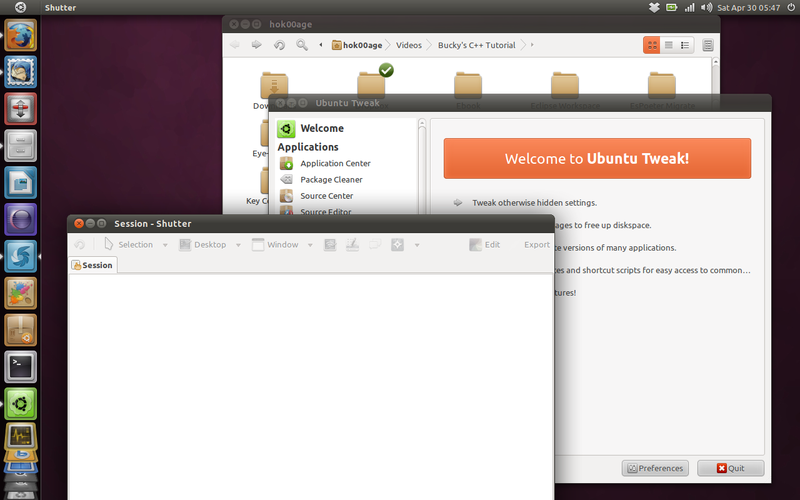This screenshot has width=800, height=500.
Task: Click the Ubuntu logo button in top panel
Action: (20, 7)
